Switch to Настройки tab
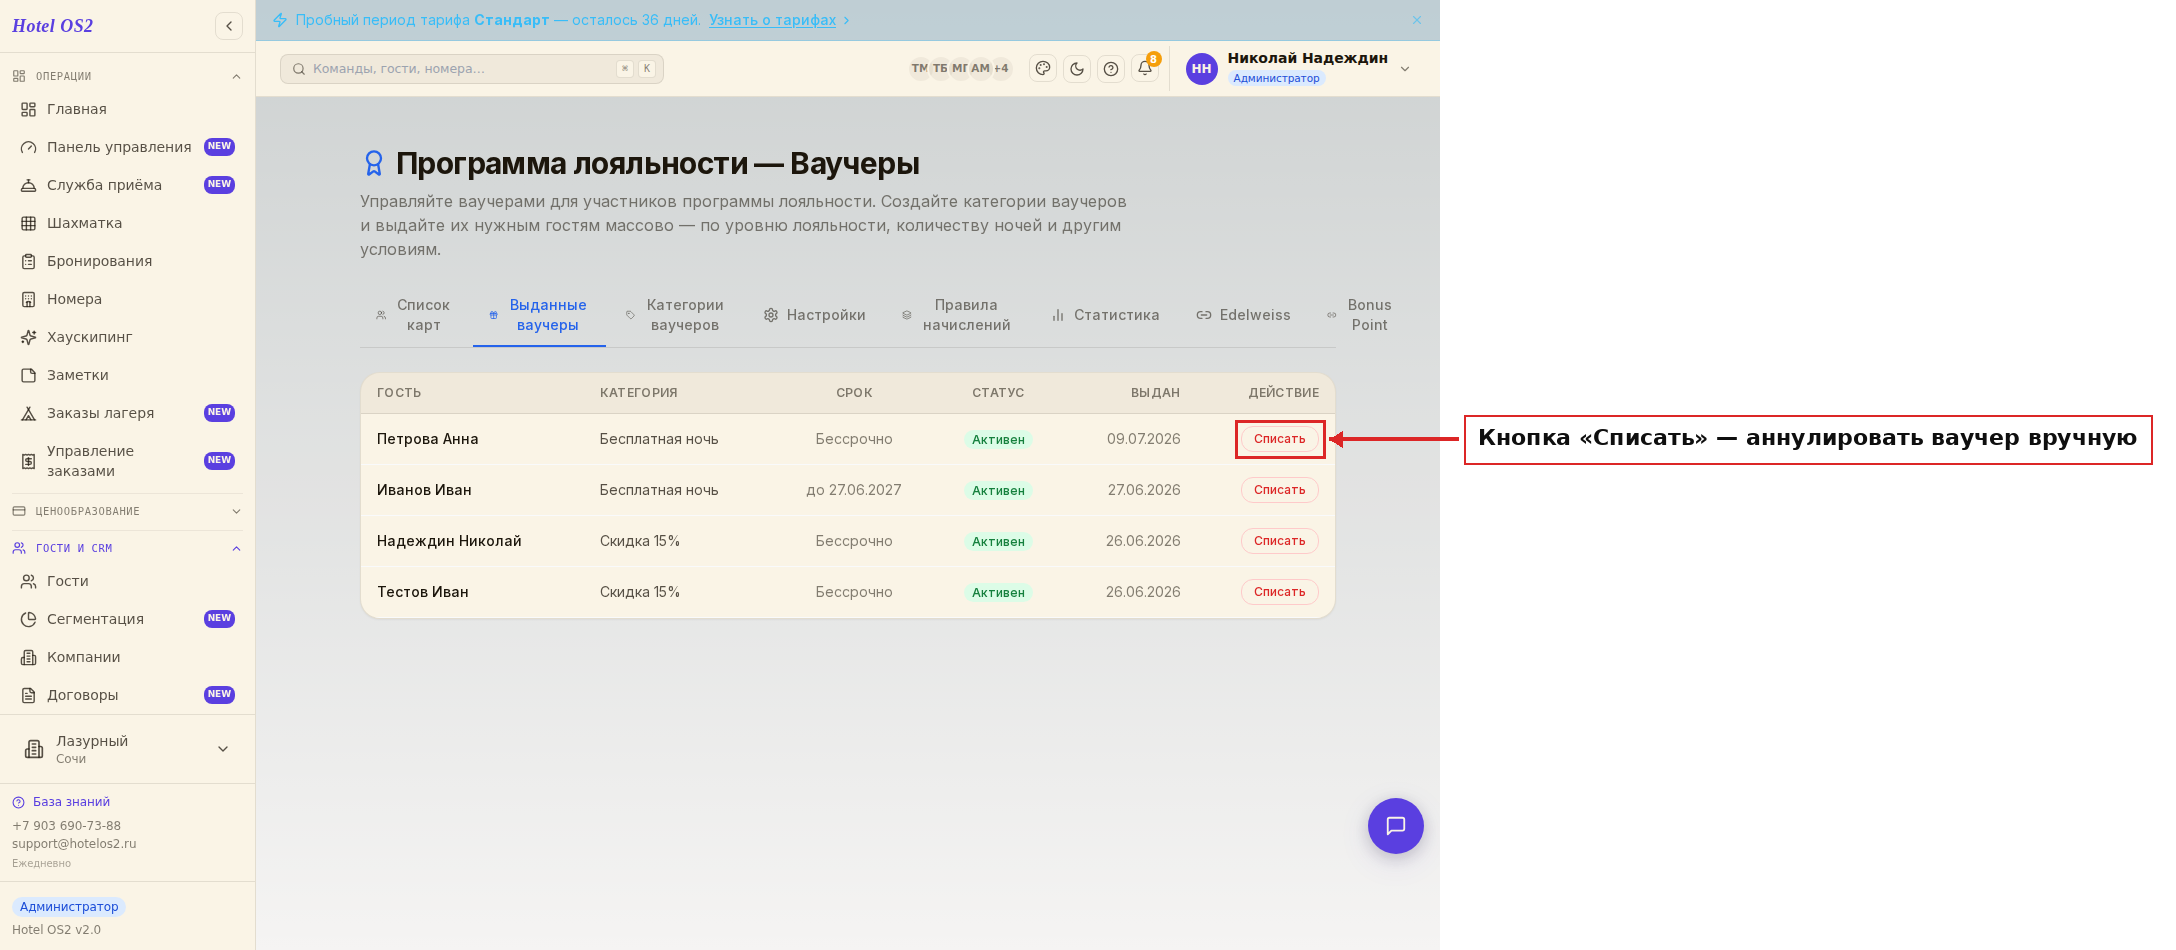2176x950 pixels. pyautogui.click(x=815, y=315)
